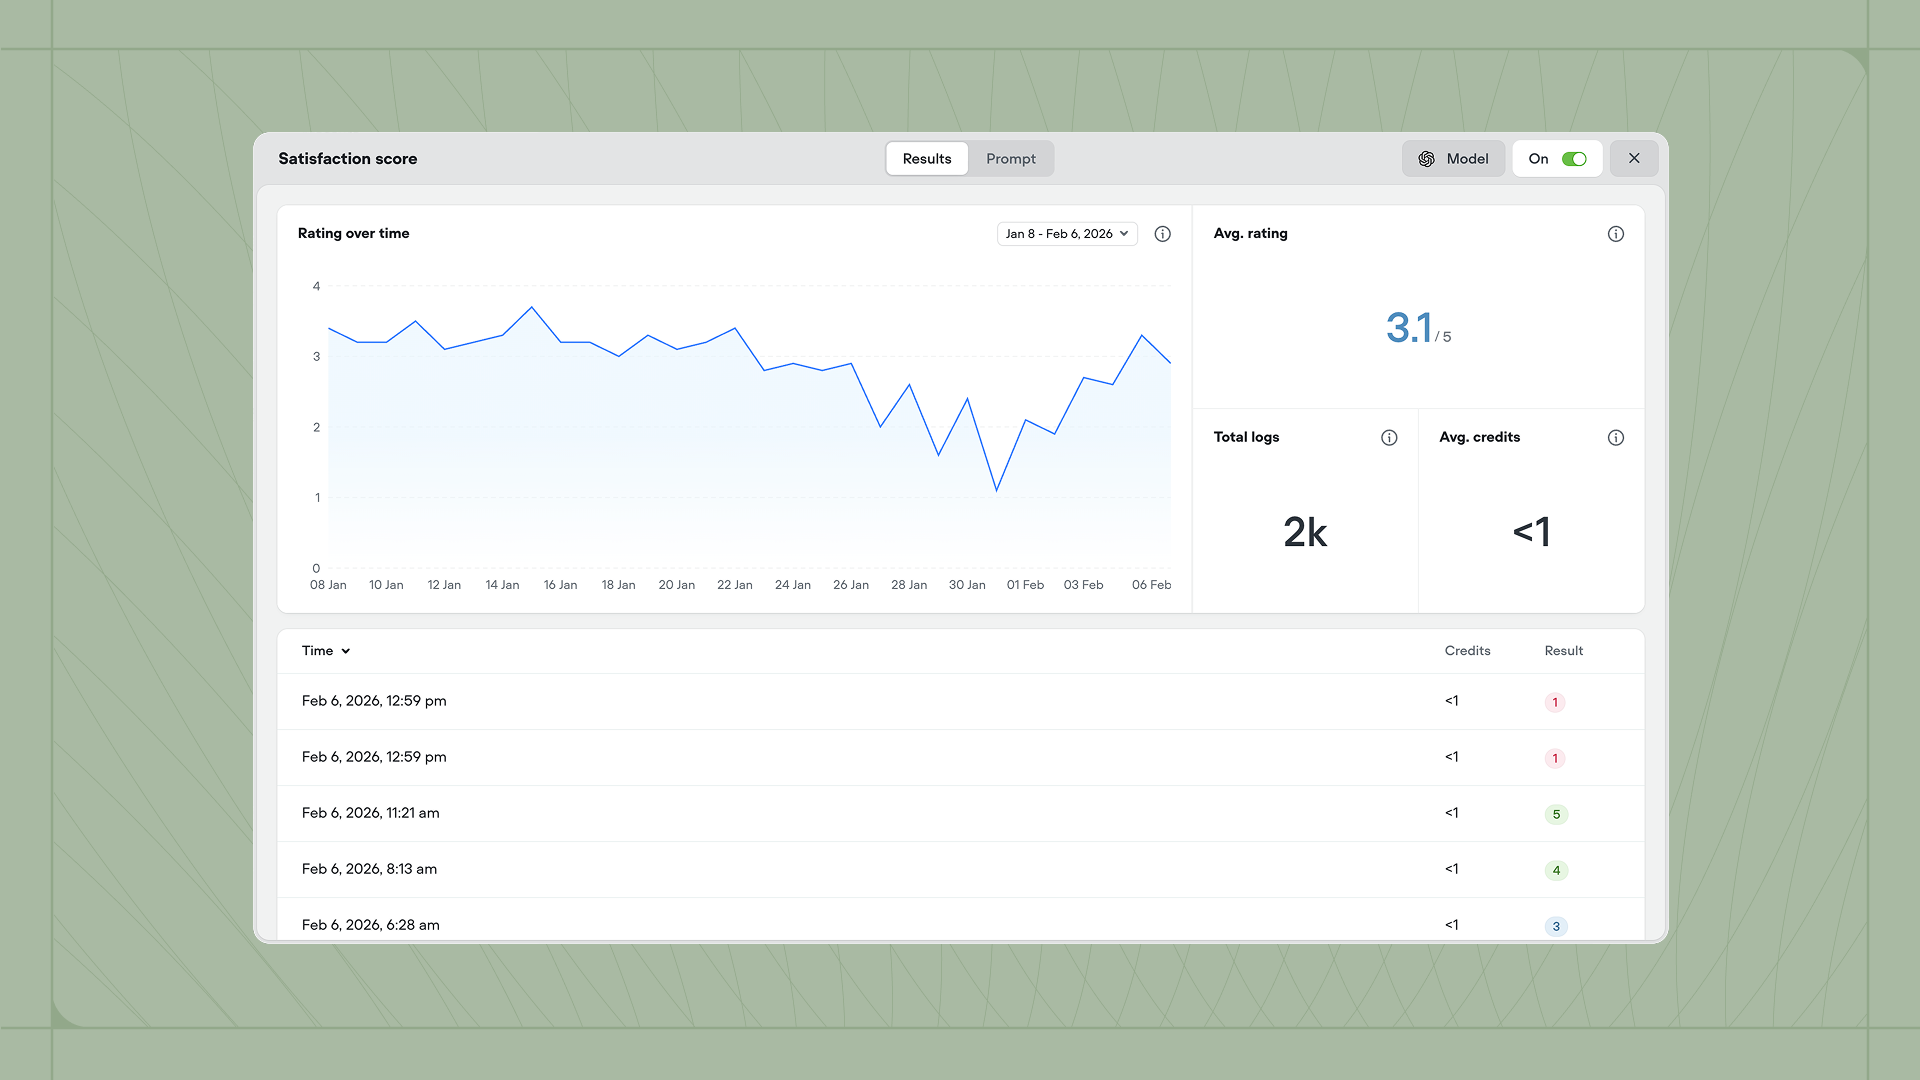Click the Result column header
The width and height of the screenshot is (1920, 1080).
tap(1563, 651)
